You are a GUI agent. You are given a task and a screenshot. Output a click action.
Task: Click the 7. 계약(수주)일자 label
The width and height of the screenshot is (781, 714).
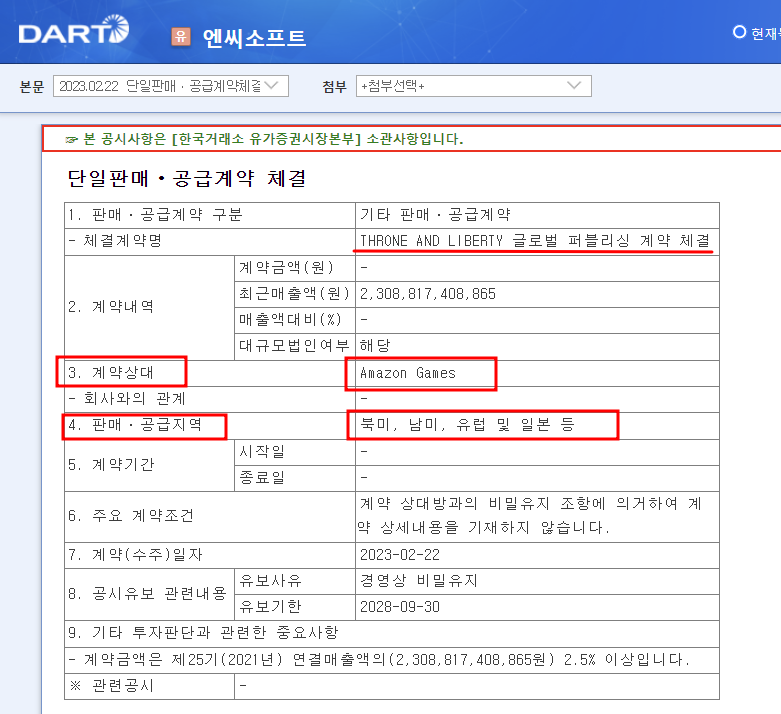[x=135, y=555]
